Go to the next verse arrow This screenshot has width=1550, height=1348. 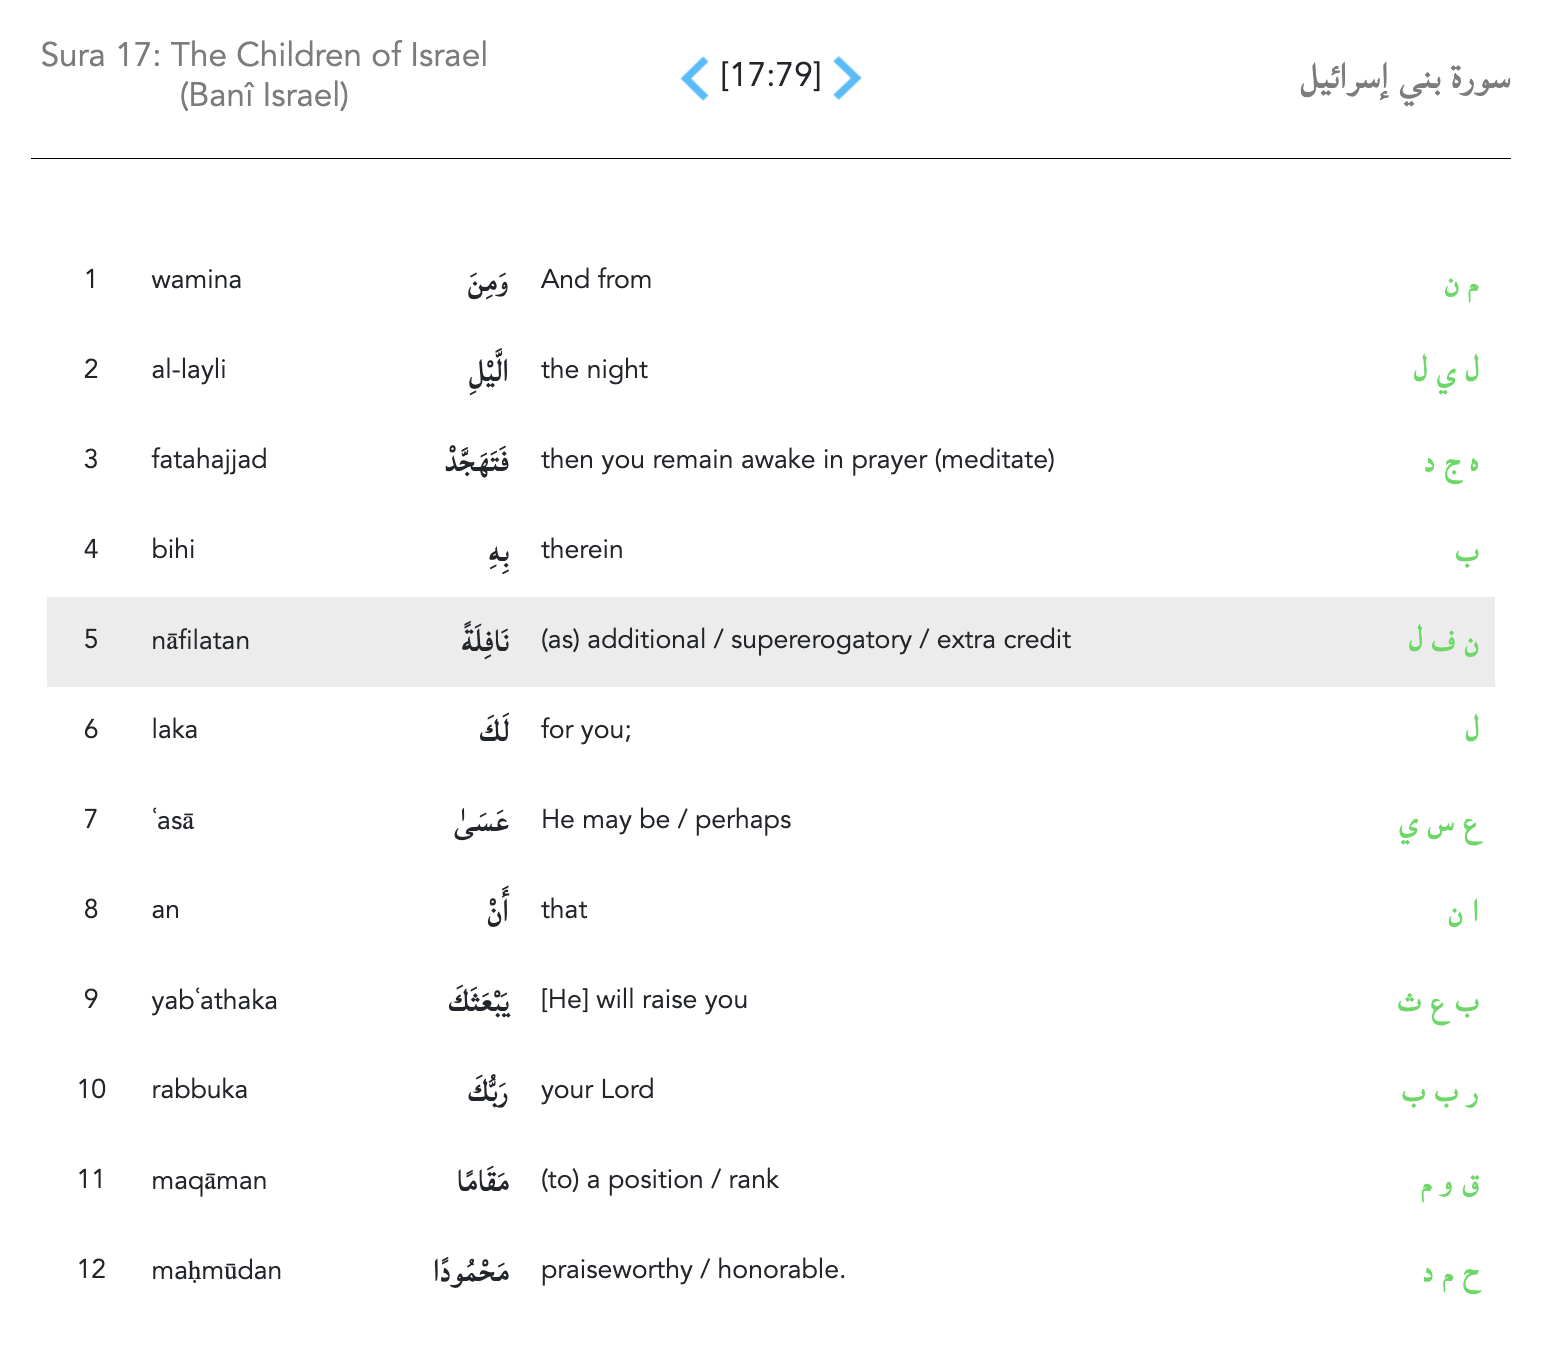[847, 78]
